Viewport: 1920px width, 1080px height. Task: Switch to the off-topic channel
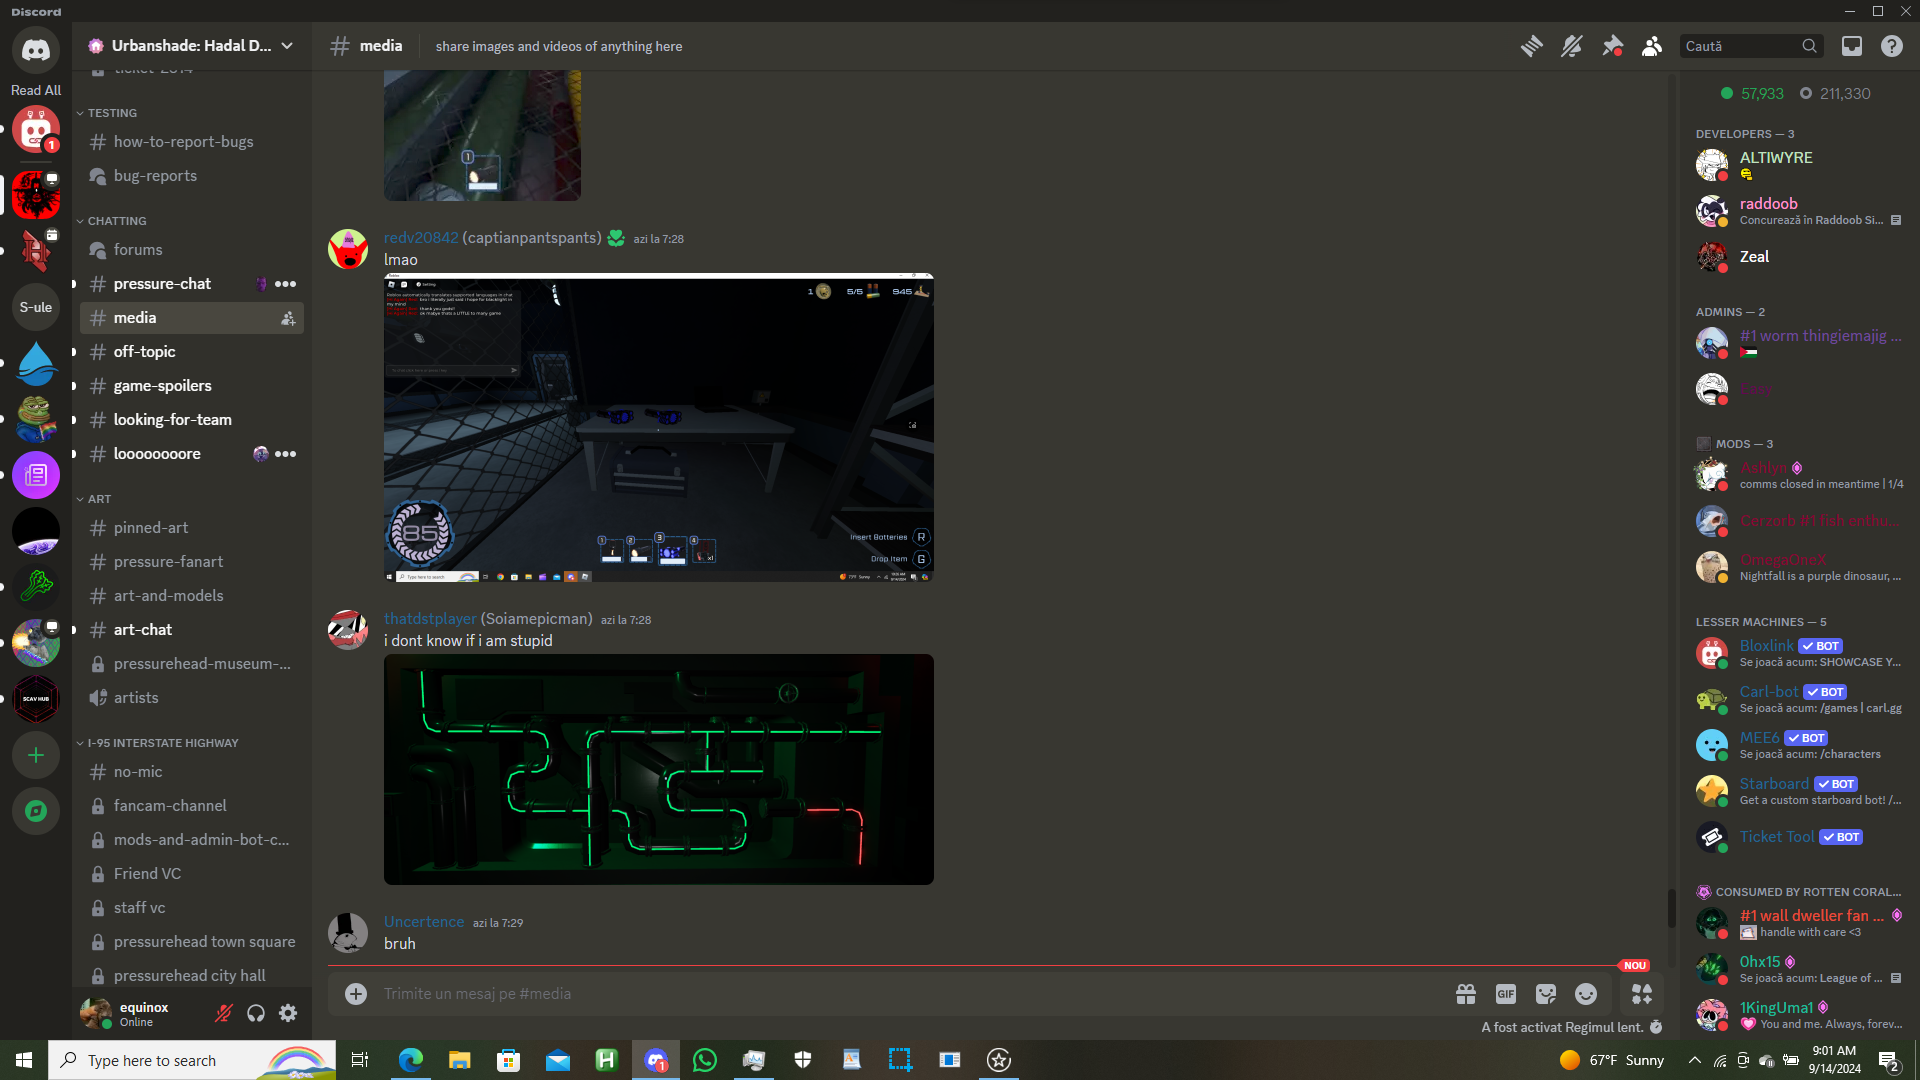pos(145,352)
